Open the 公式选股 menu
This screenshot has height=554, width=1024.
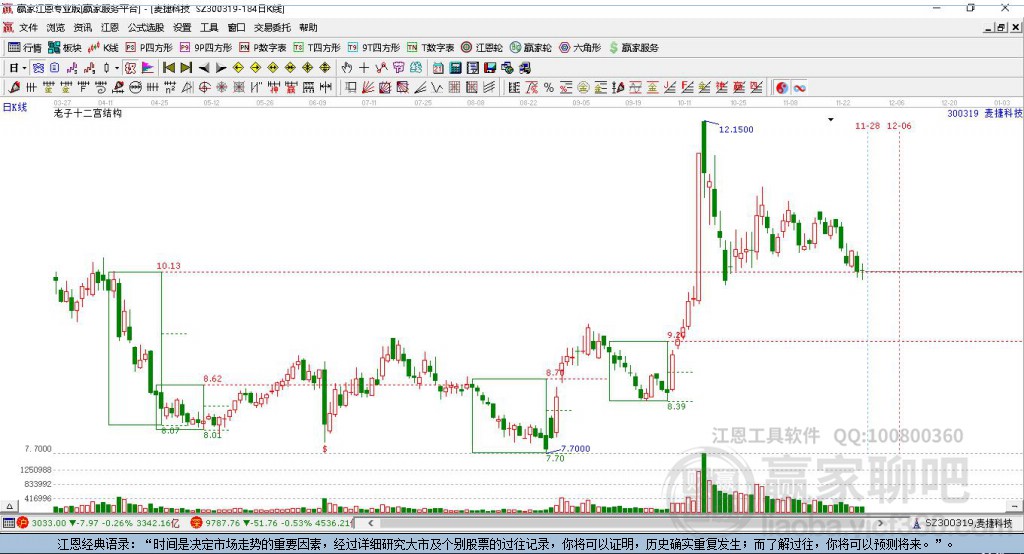(x=146, y=27)
